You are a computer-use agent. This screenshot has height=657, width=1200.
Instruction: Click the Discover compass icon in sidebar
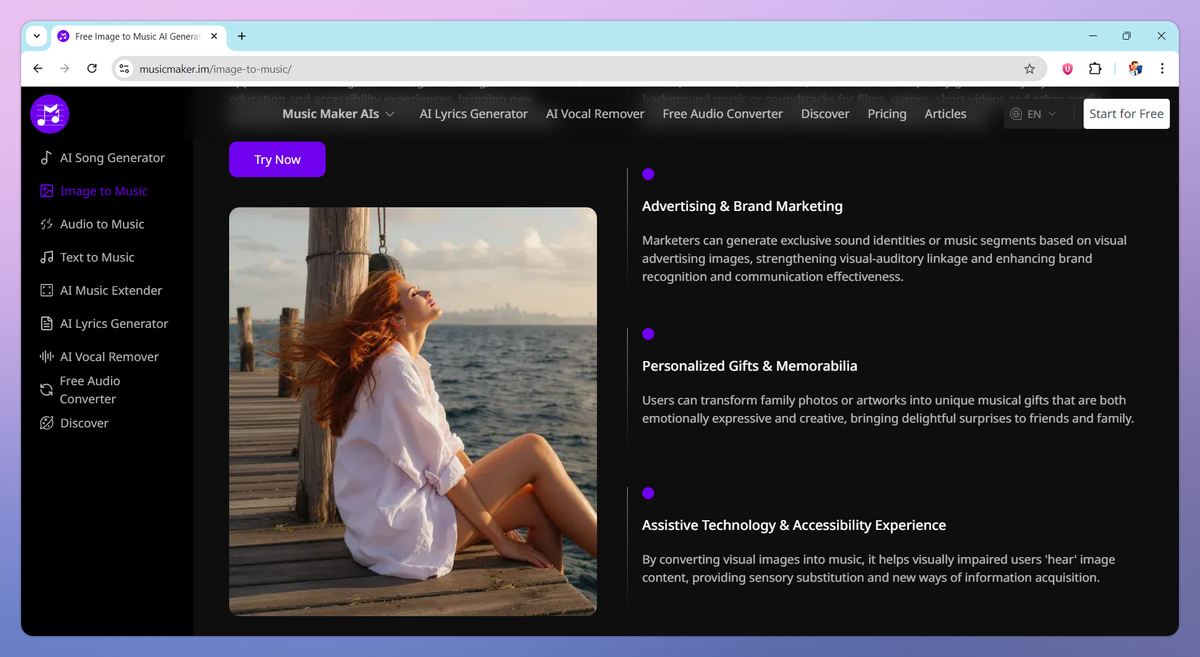click(46, 422)
